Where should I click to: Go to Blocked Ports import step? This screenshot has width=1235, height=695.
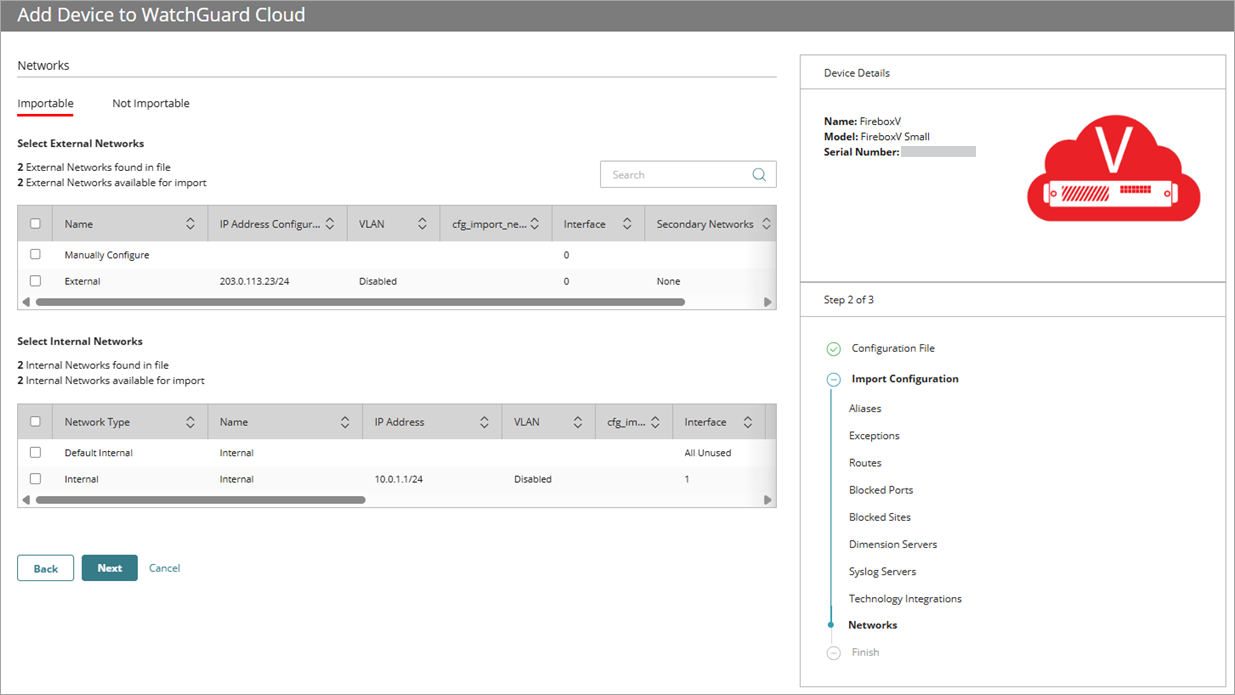(881, 490)
